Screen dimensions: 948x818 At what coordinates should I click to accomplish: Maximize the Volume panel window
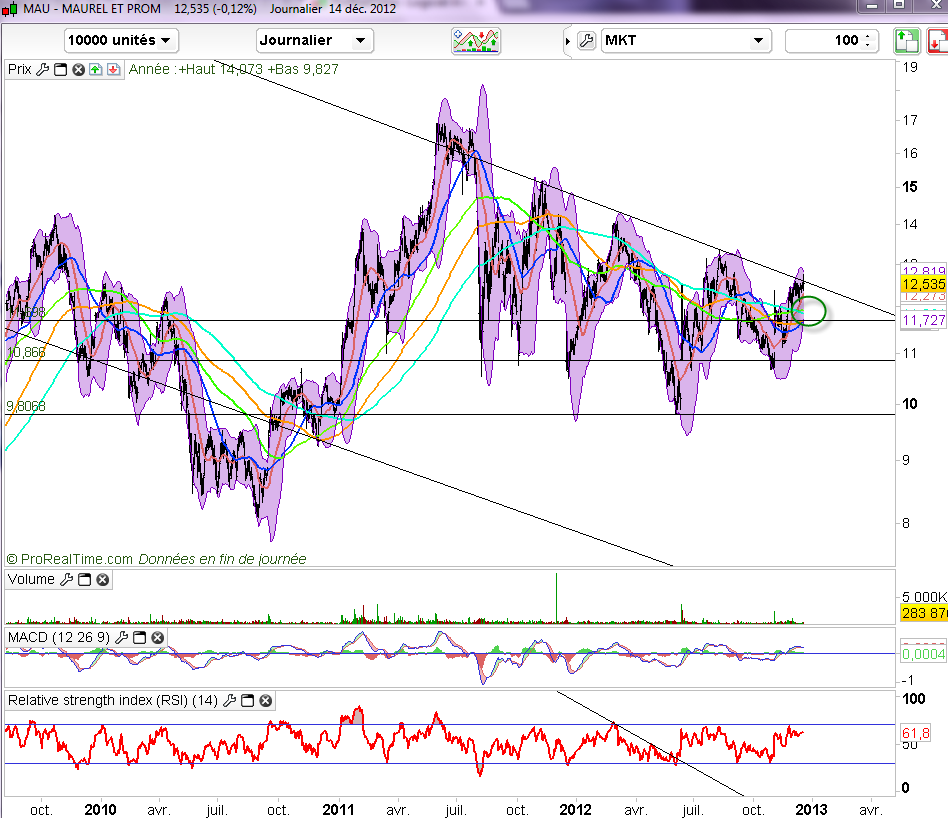point(84,579)
